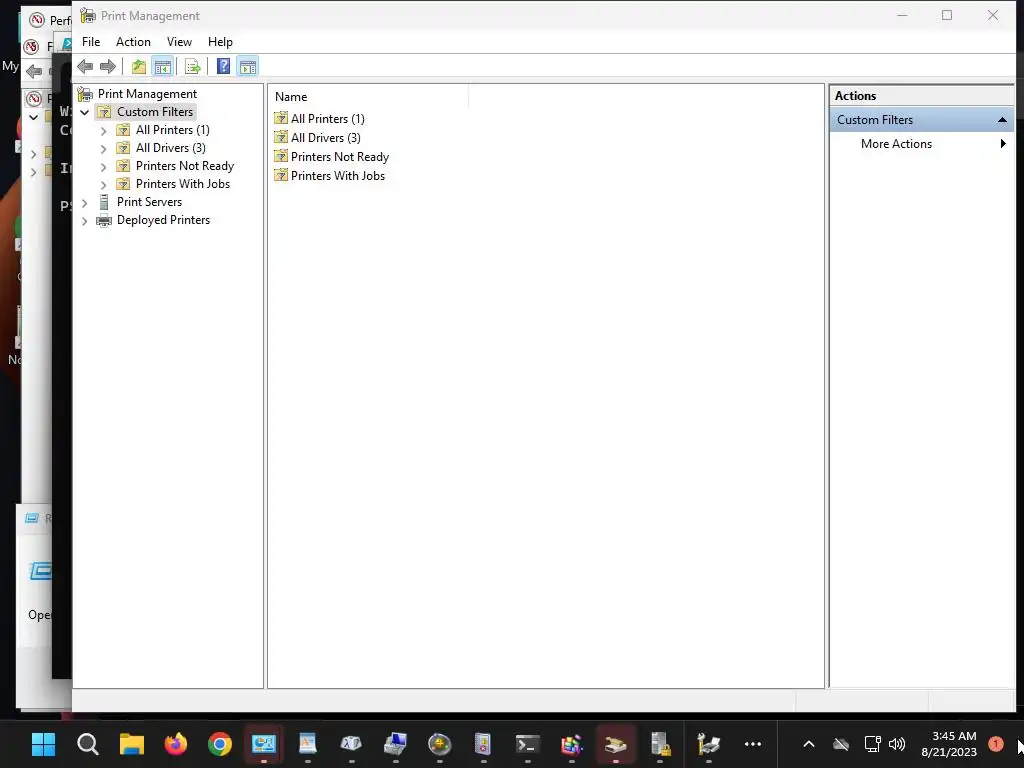Collapse the Custom Filters tree node

pos(84,112)
